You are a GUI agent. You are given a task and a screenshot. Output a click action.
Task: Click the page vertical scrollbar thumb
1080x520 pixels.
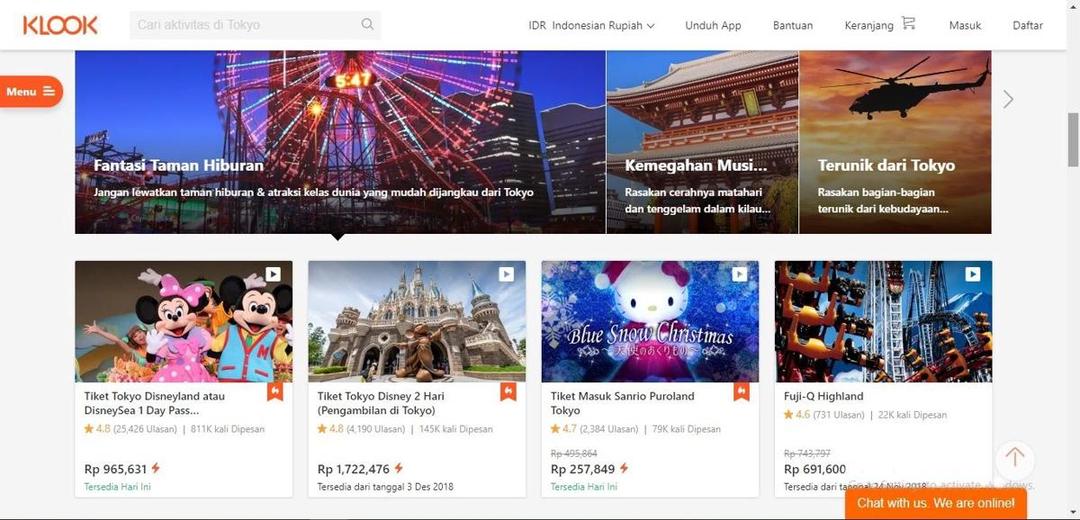[1073, 140]
